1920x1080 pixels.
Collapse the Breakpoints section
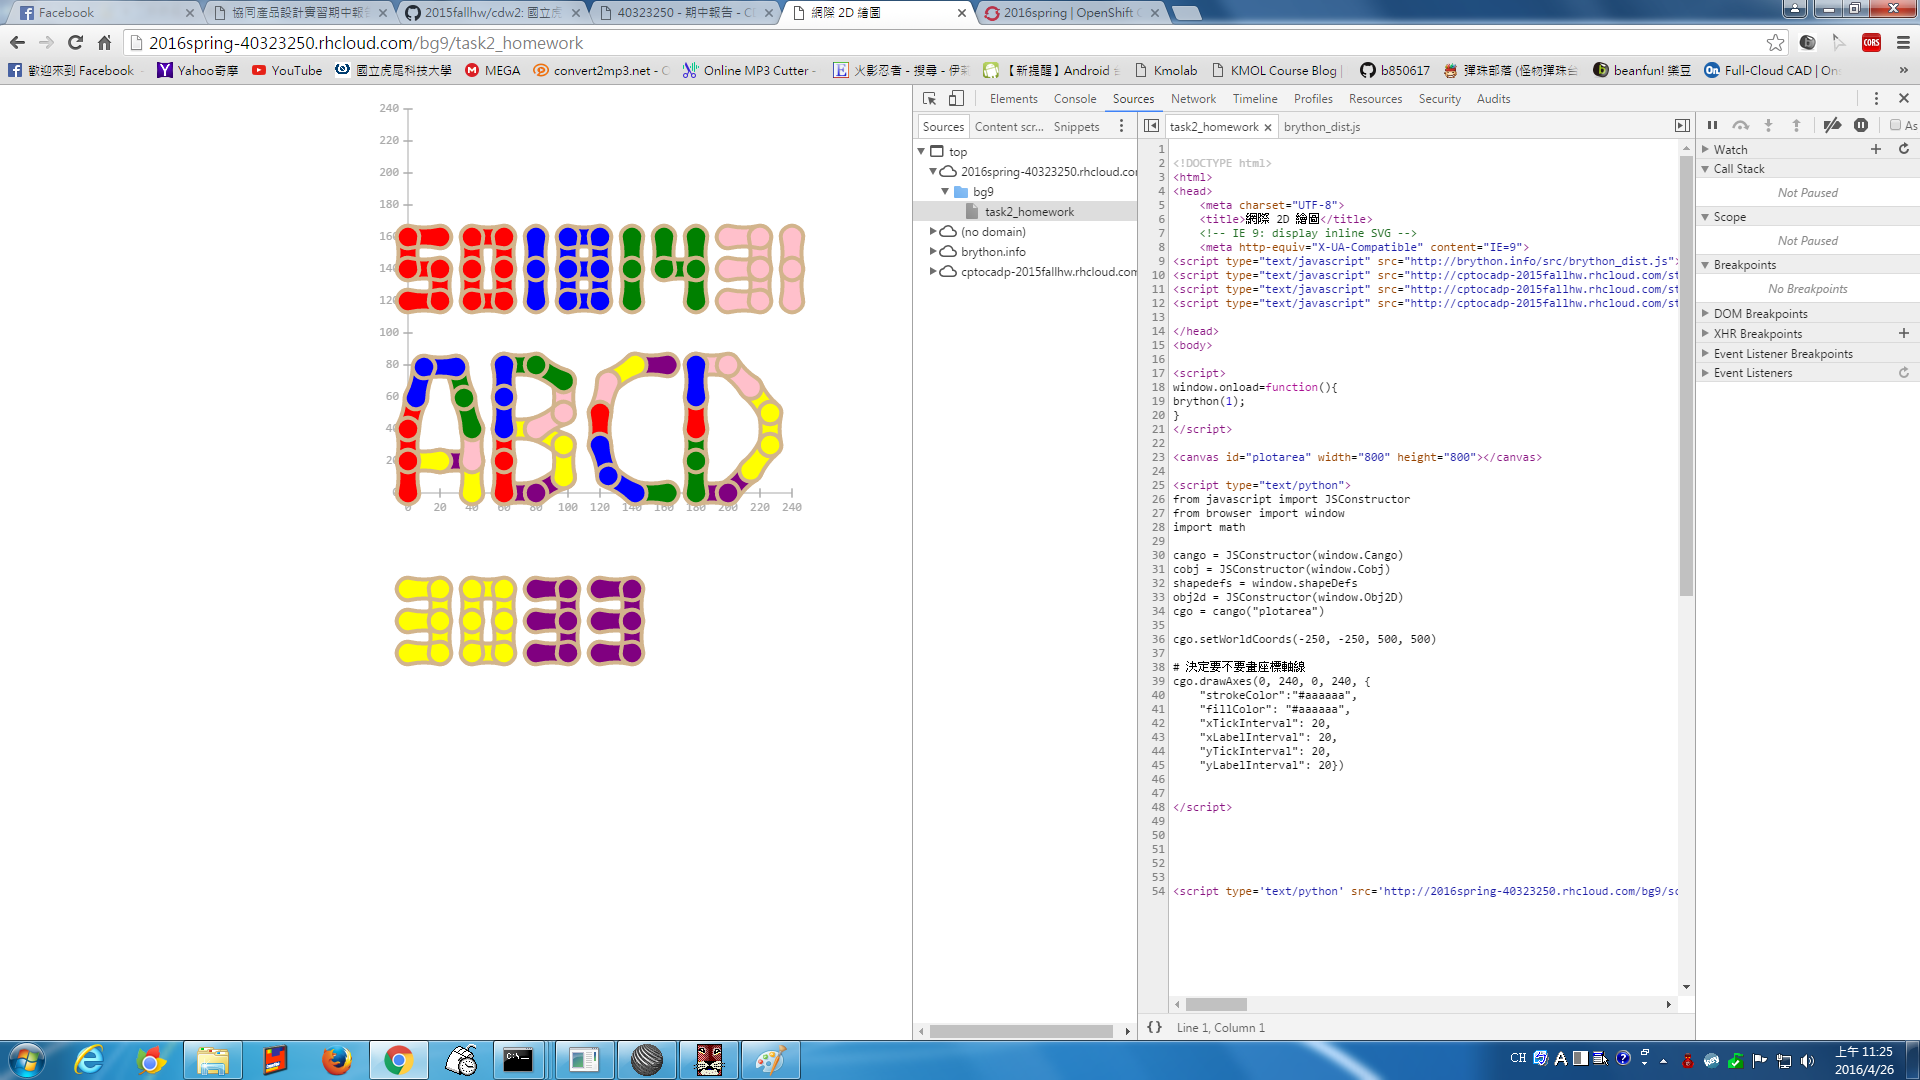click(1705, 264)
